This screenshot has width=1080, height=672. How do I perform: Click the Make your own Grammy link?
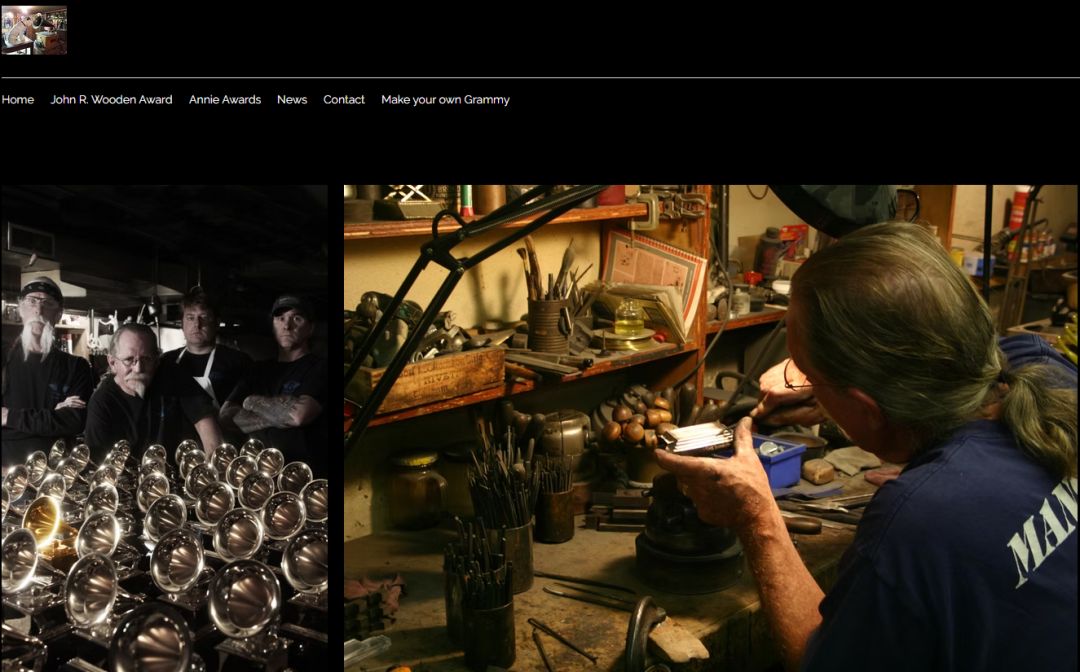click(x=445, y=100)
